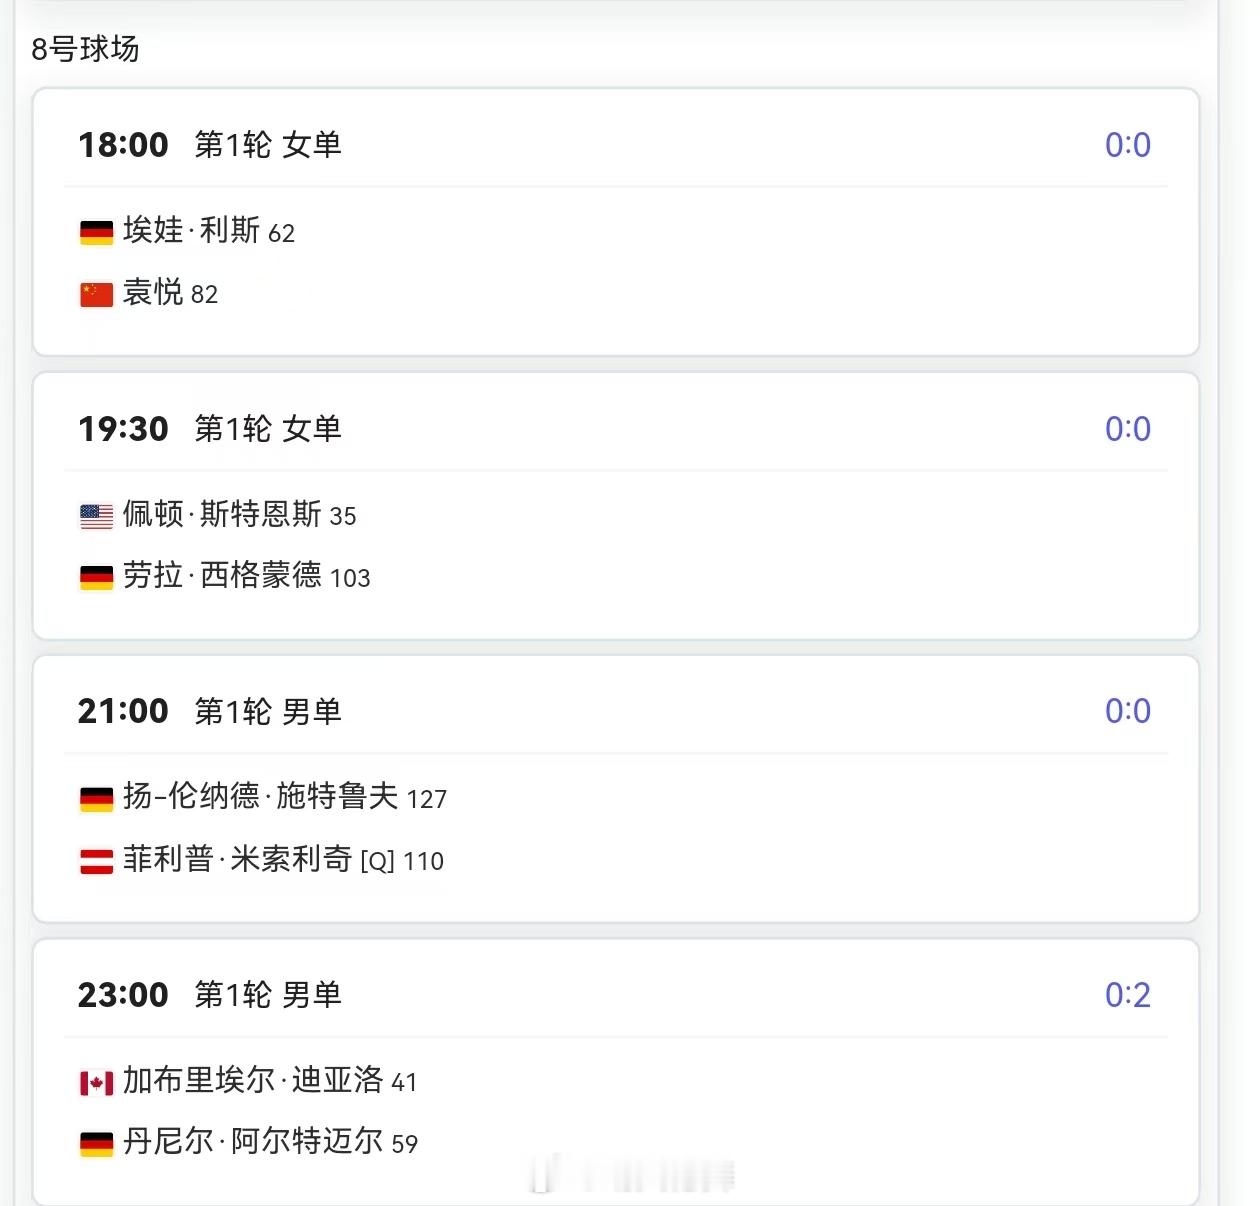Select player 加布里埃尔·迪亚洛 41
The image size is (1260, 1206).
tap(270, 1080)
